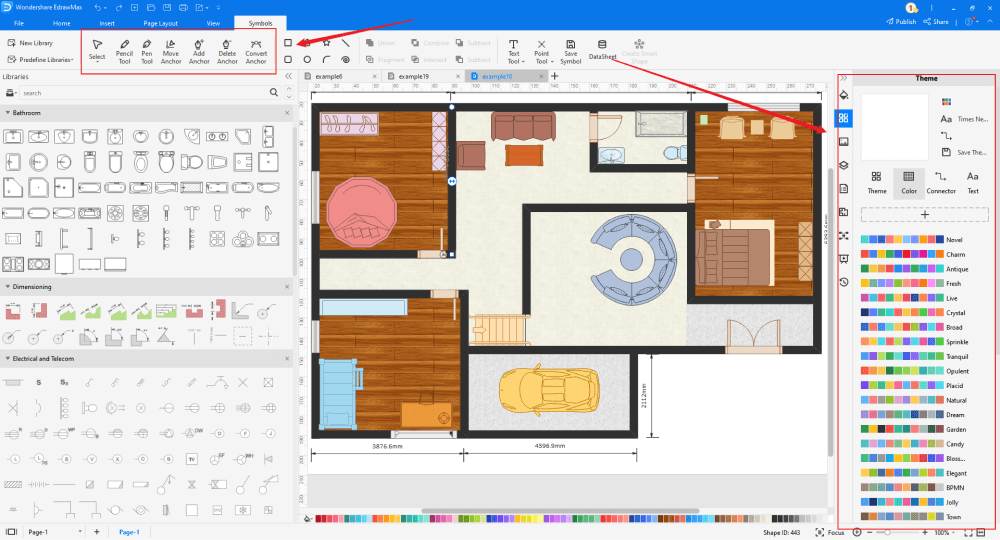
Task: Switch to the View tab
Action: (x=213, y=23)
